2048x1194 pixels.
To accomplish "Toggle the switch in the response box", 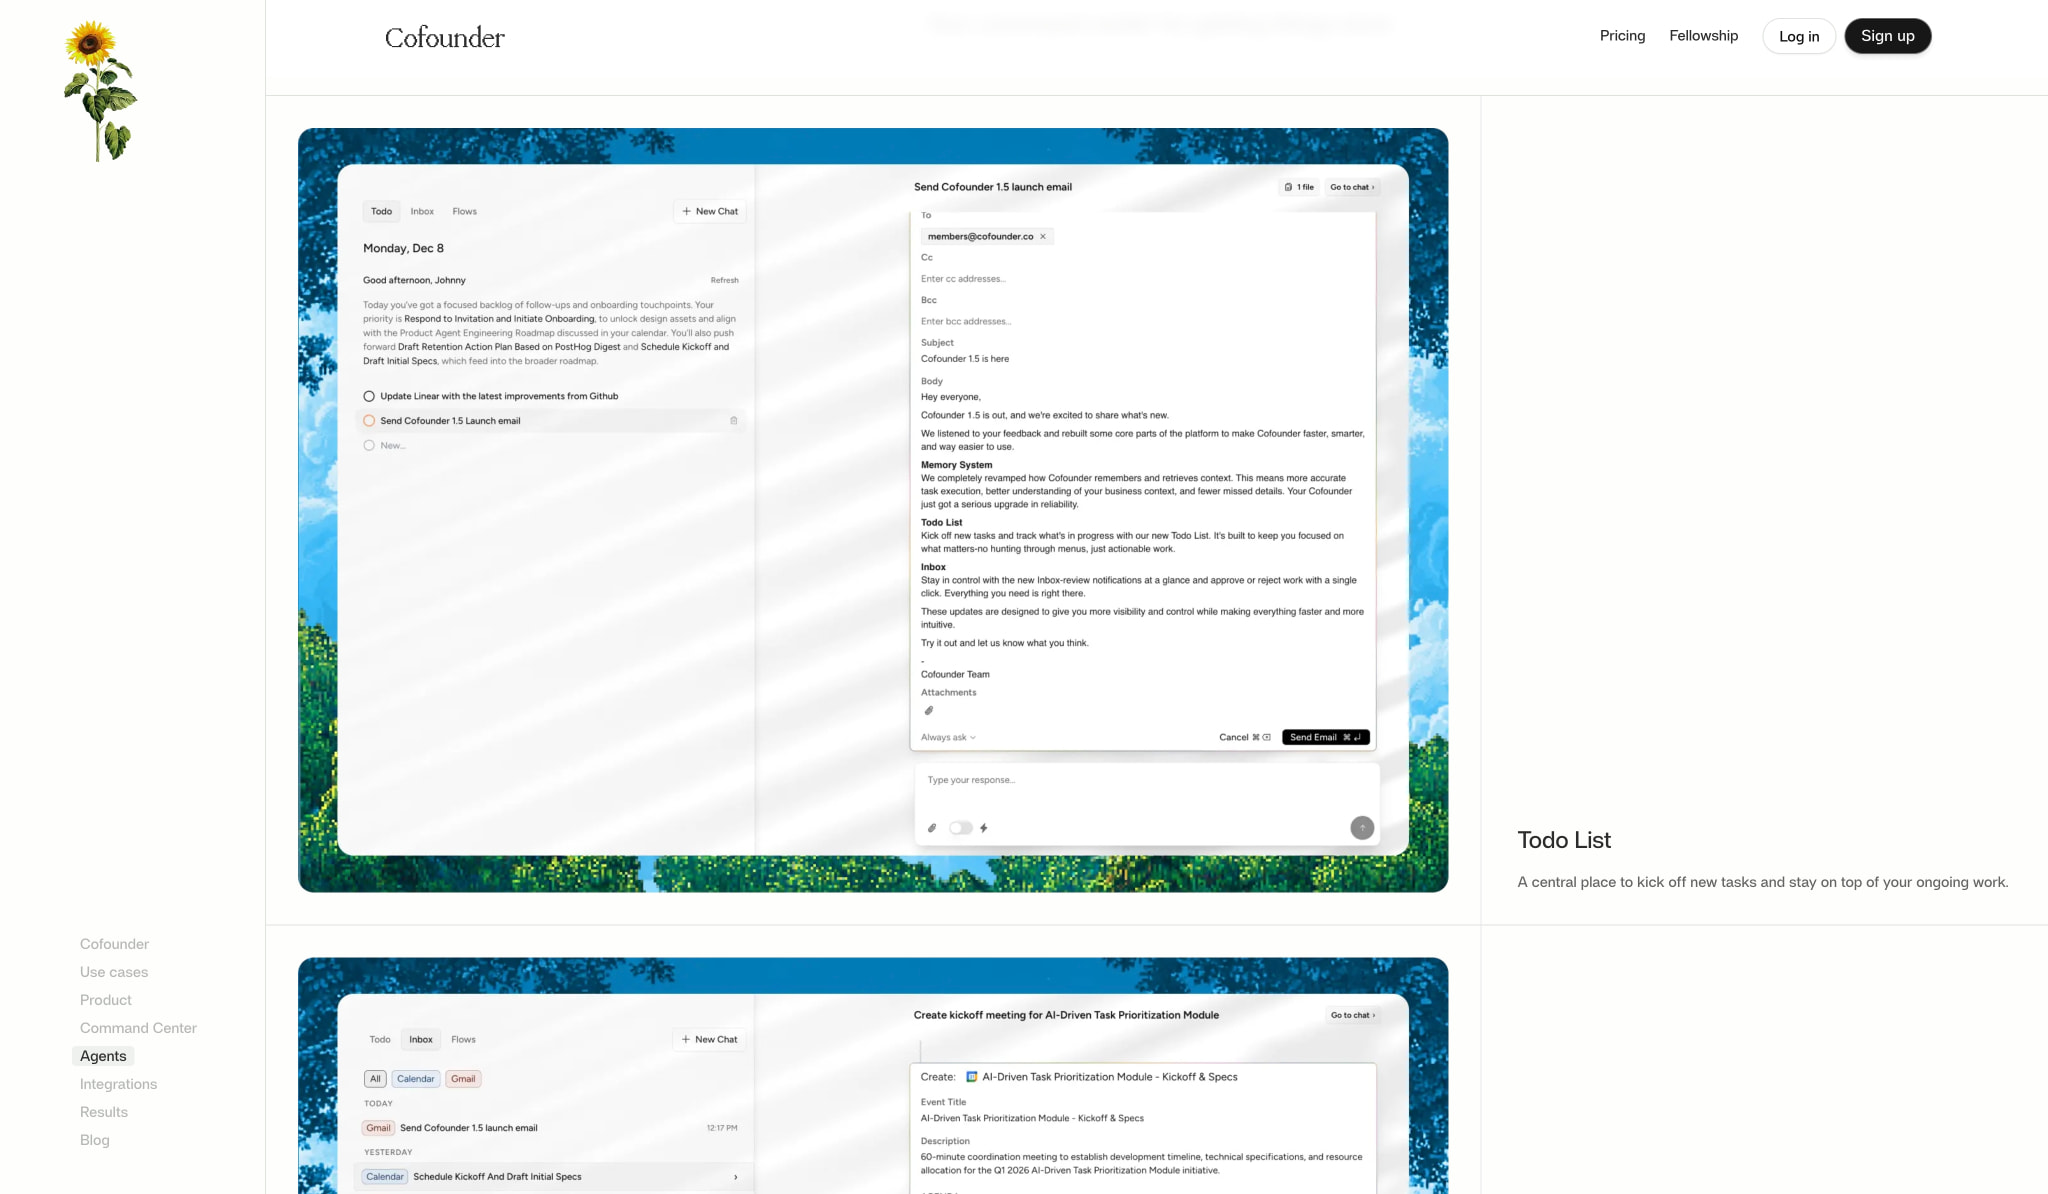I will click(x=960, y=828).
